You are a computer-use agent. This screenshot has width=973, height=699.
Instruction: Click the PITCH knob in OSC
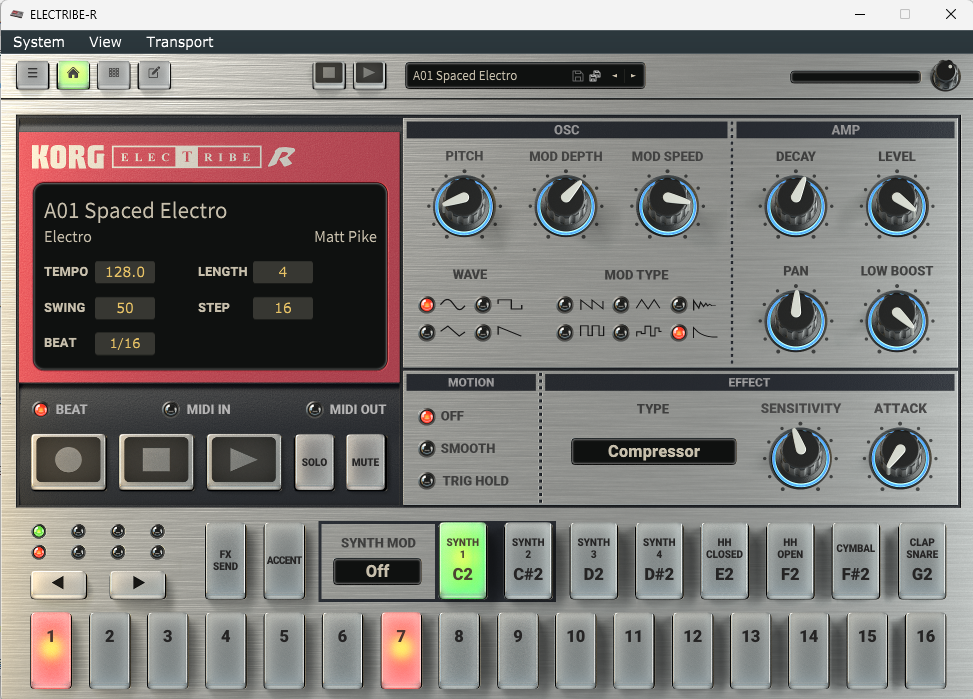click(464, 205)
